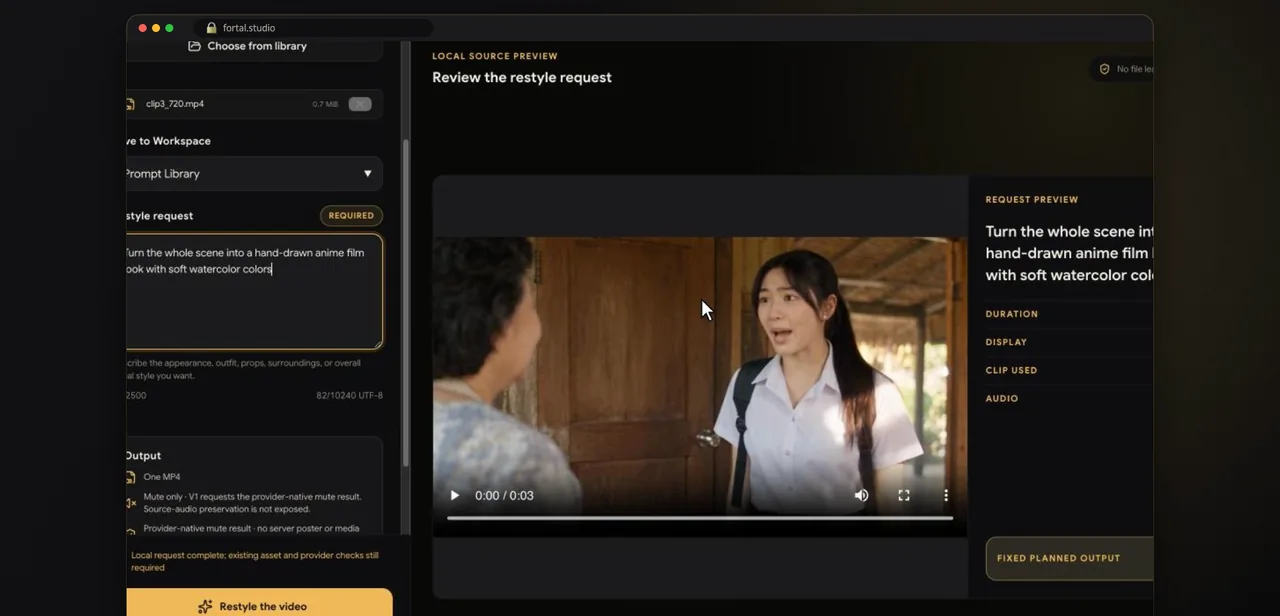Select the clip3_720.mp4 file name
1280x616 pixels.
(175, 104)
